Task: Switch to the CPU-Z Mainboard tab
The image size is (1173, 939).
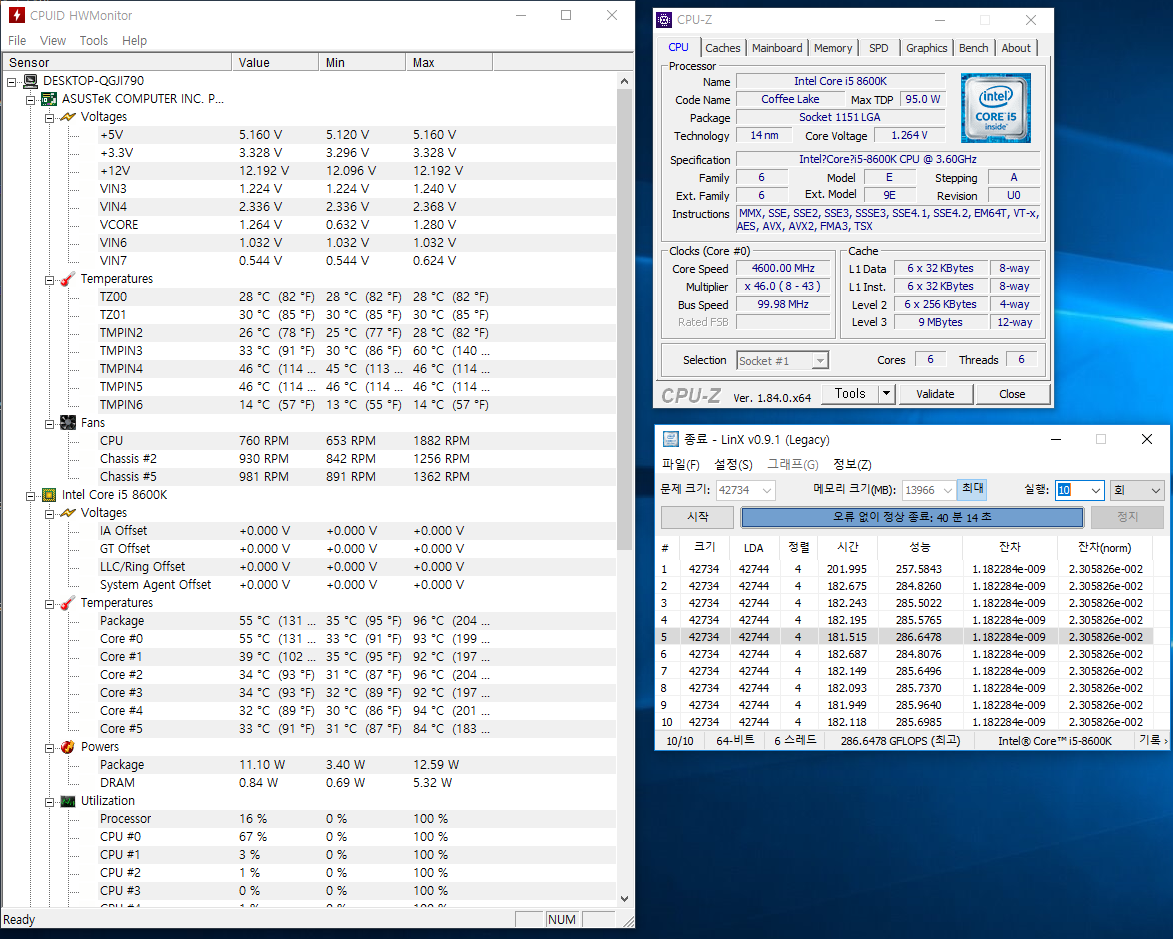Action: coord(777,48)
